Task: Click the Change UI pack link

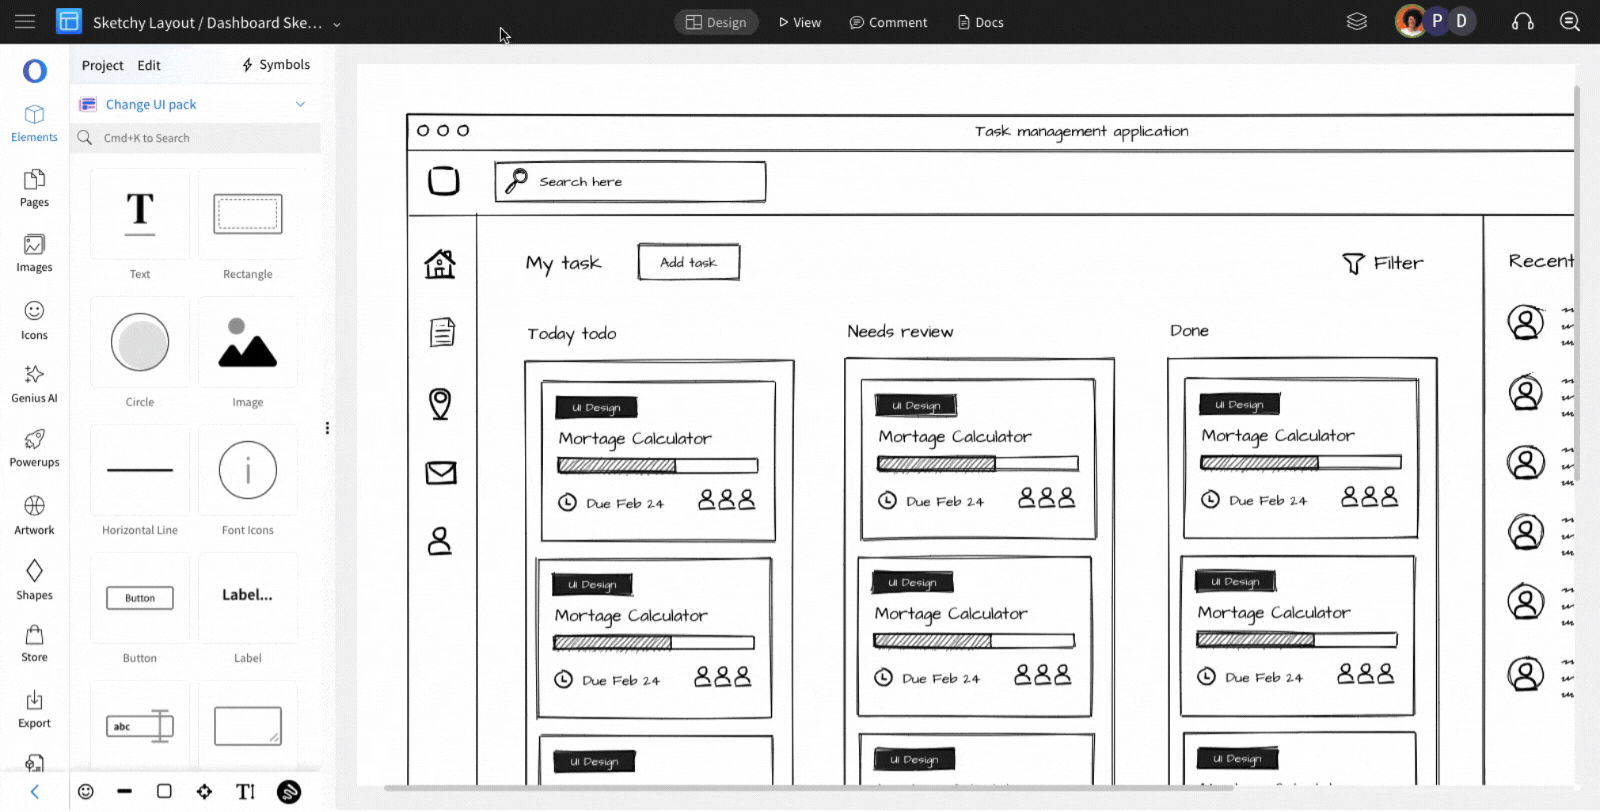Action: [x=151, y=104]
